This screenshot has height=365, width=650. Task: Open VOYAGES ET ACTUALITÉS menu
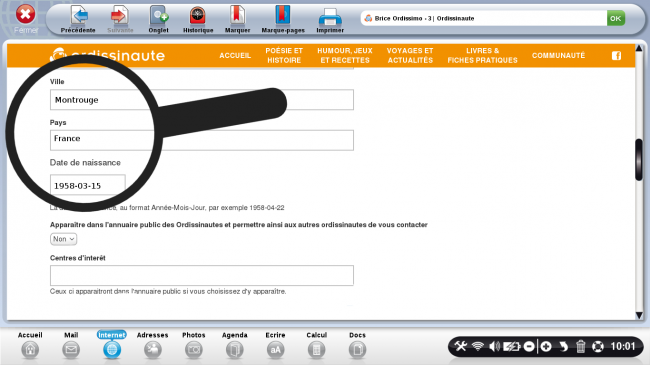tap(410, 55)
